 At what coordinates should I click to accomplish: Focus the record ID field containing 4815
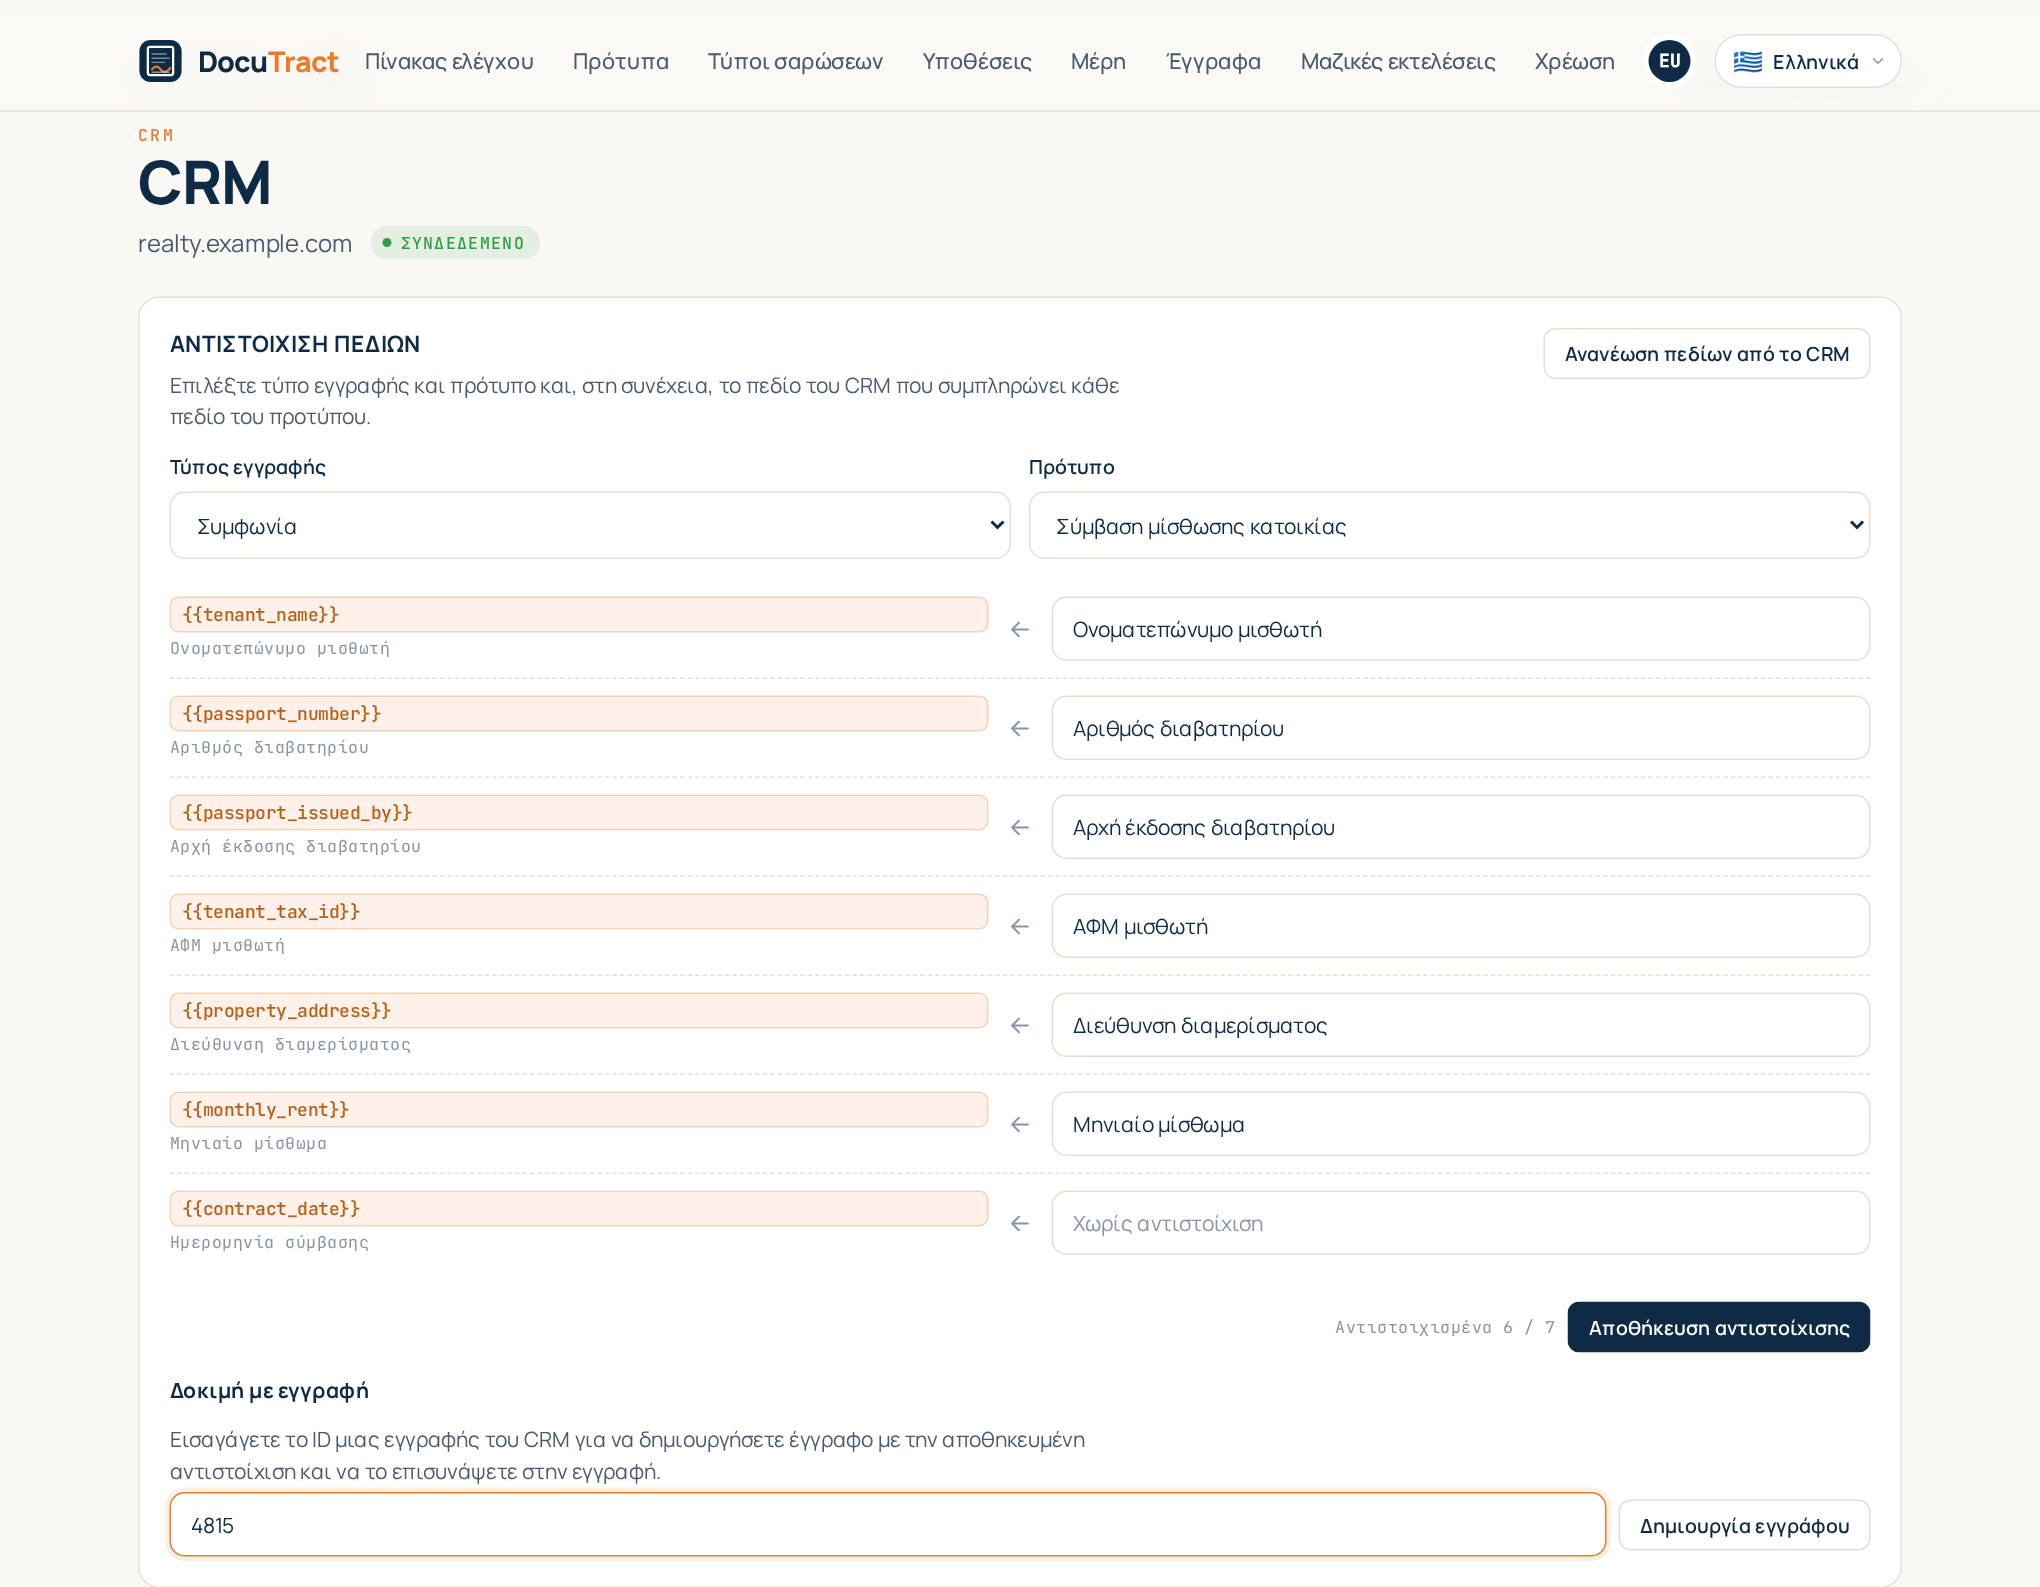[x=888, y=1525]
